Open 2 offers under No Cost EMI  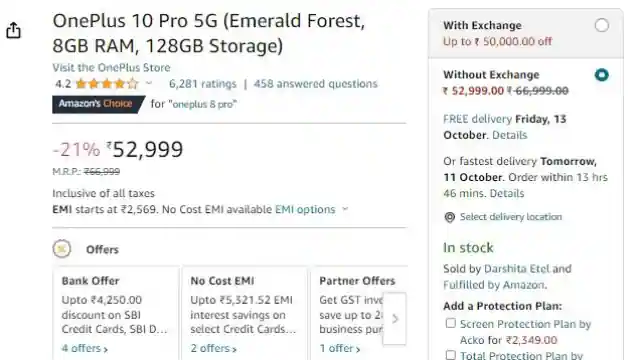[213, 348]
